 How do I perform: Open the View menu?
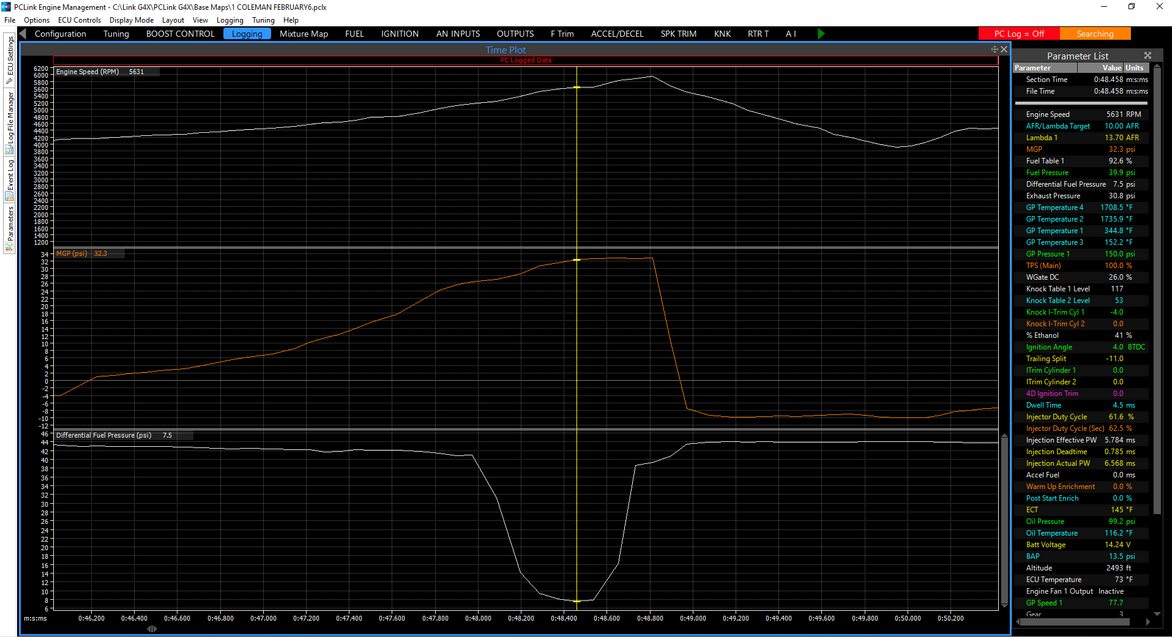coord(200,20)
